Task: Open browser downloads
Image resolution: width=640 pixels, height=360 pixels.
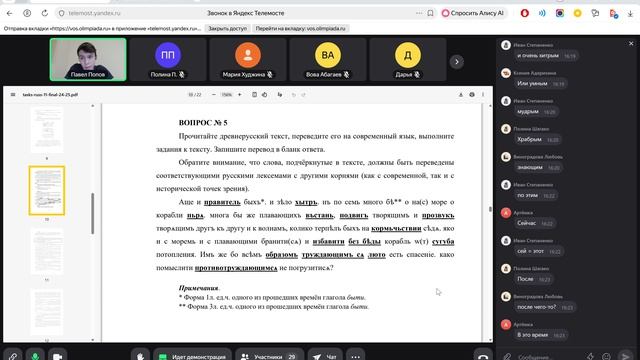Action: click(630, 13)
